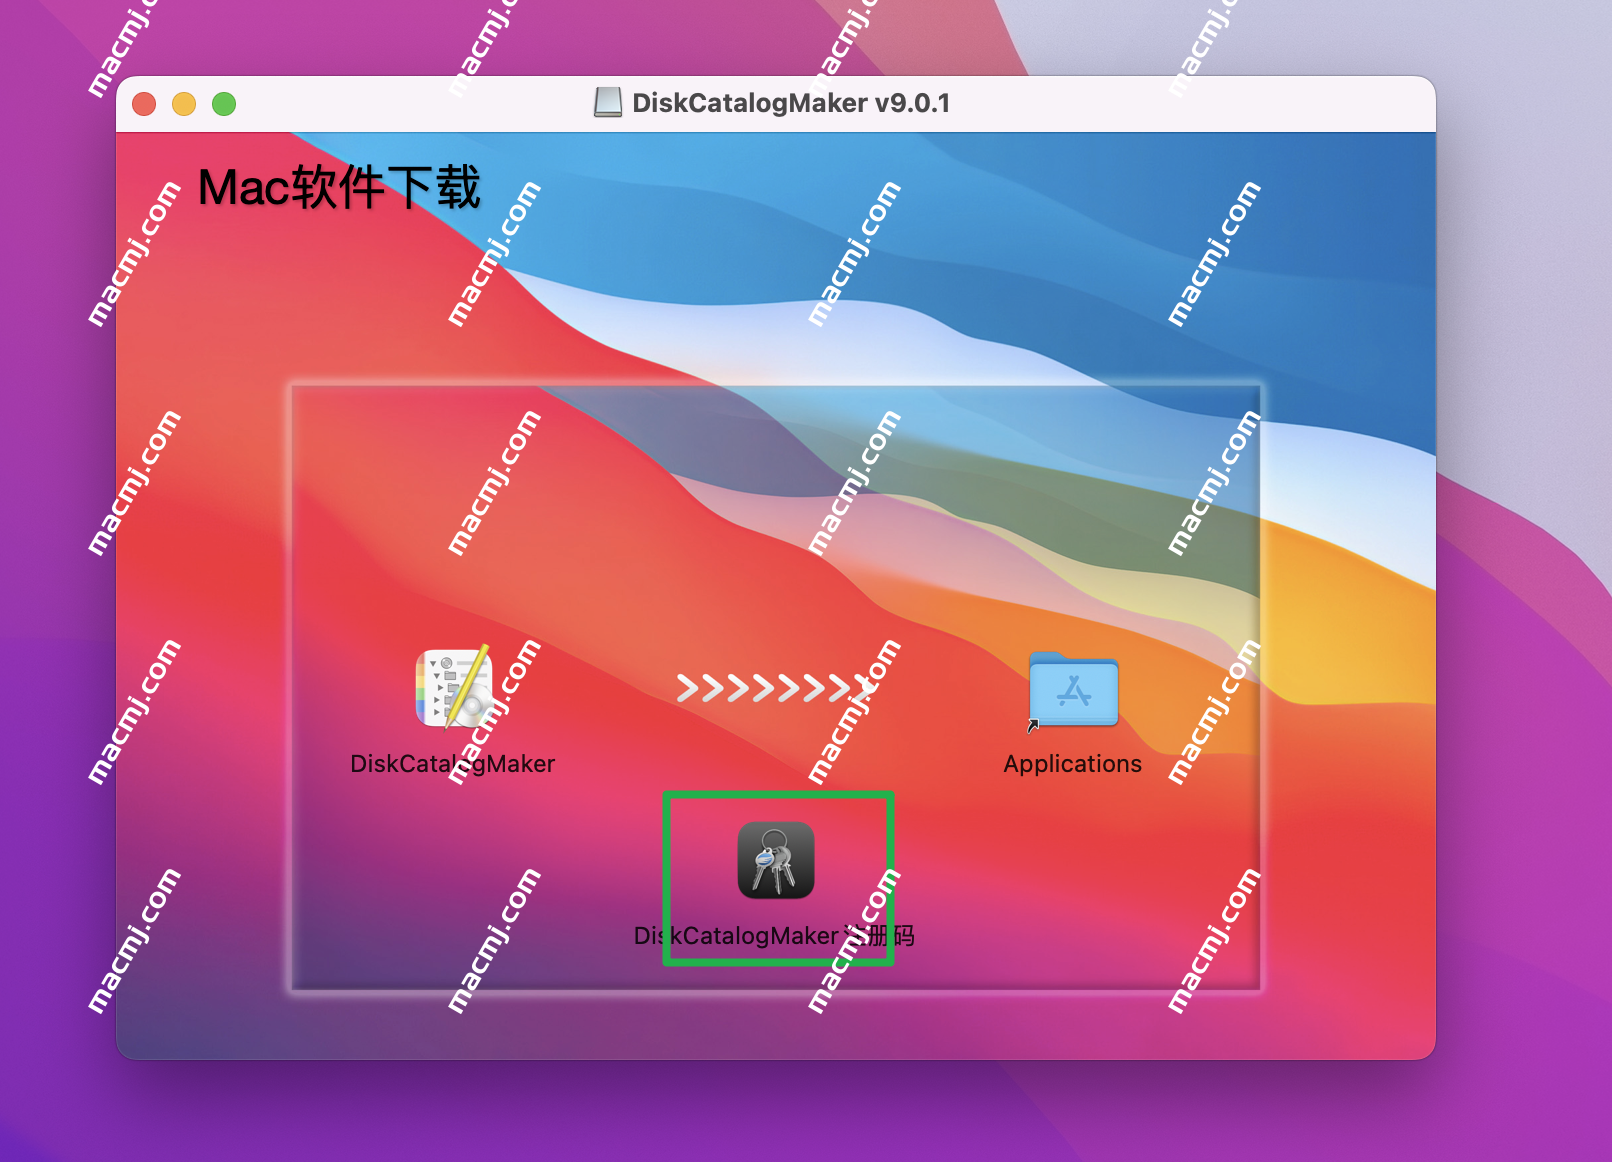Open the DiskCatalogMaker 注册码 keychain icon
The height and width of the screenshot is (1162, 1612).
tap(776, 860)
